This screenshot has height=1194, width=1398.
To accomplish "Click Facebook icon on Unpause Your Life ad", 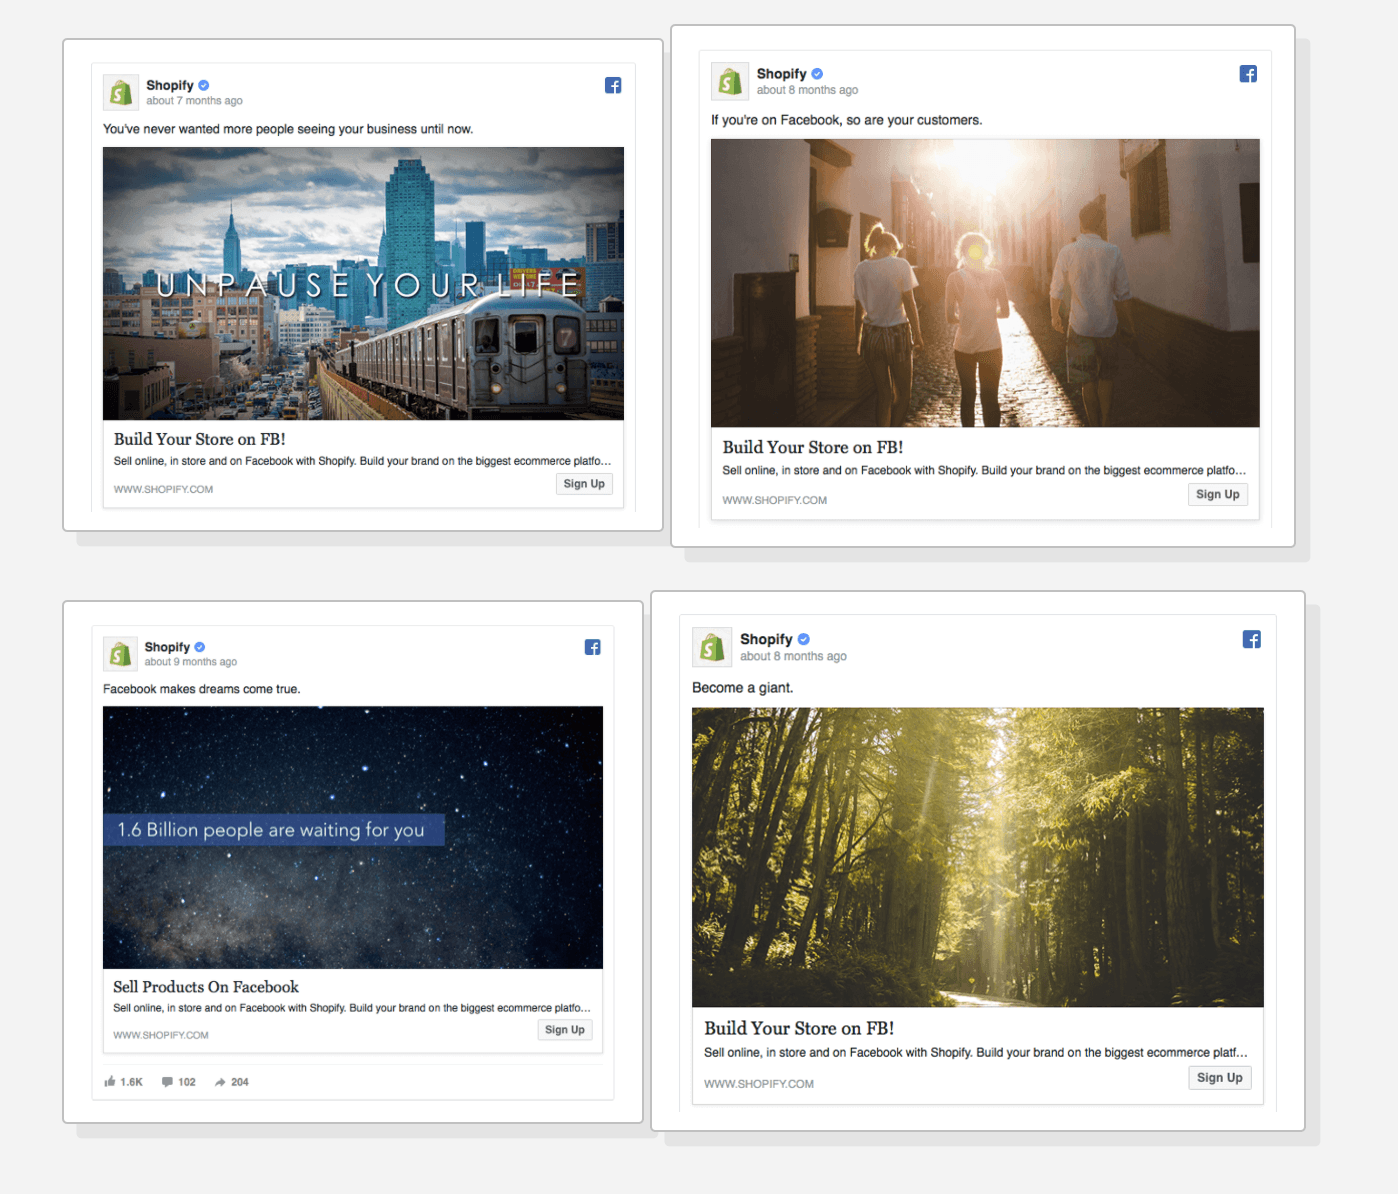I will coord(613,86).
